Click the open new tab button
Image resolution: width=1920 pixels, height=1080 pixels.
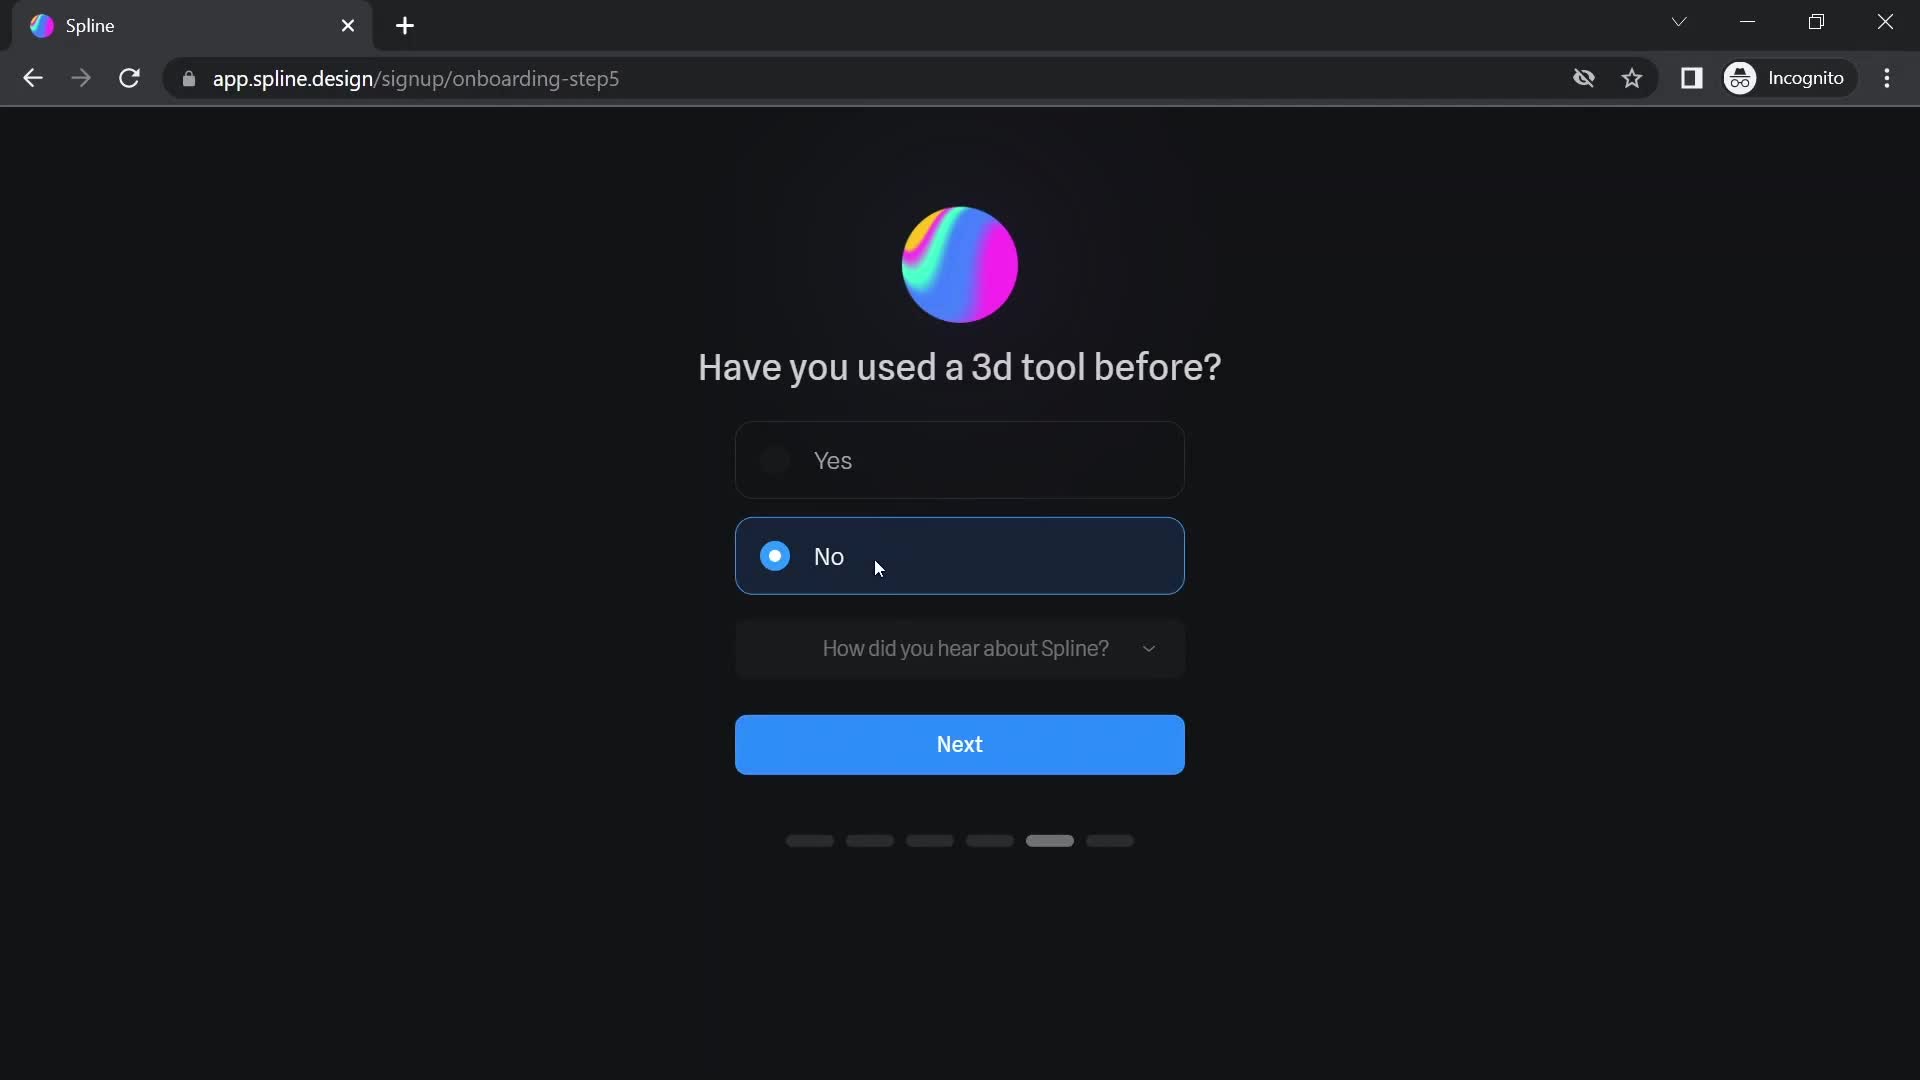[x=404, y=25]
